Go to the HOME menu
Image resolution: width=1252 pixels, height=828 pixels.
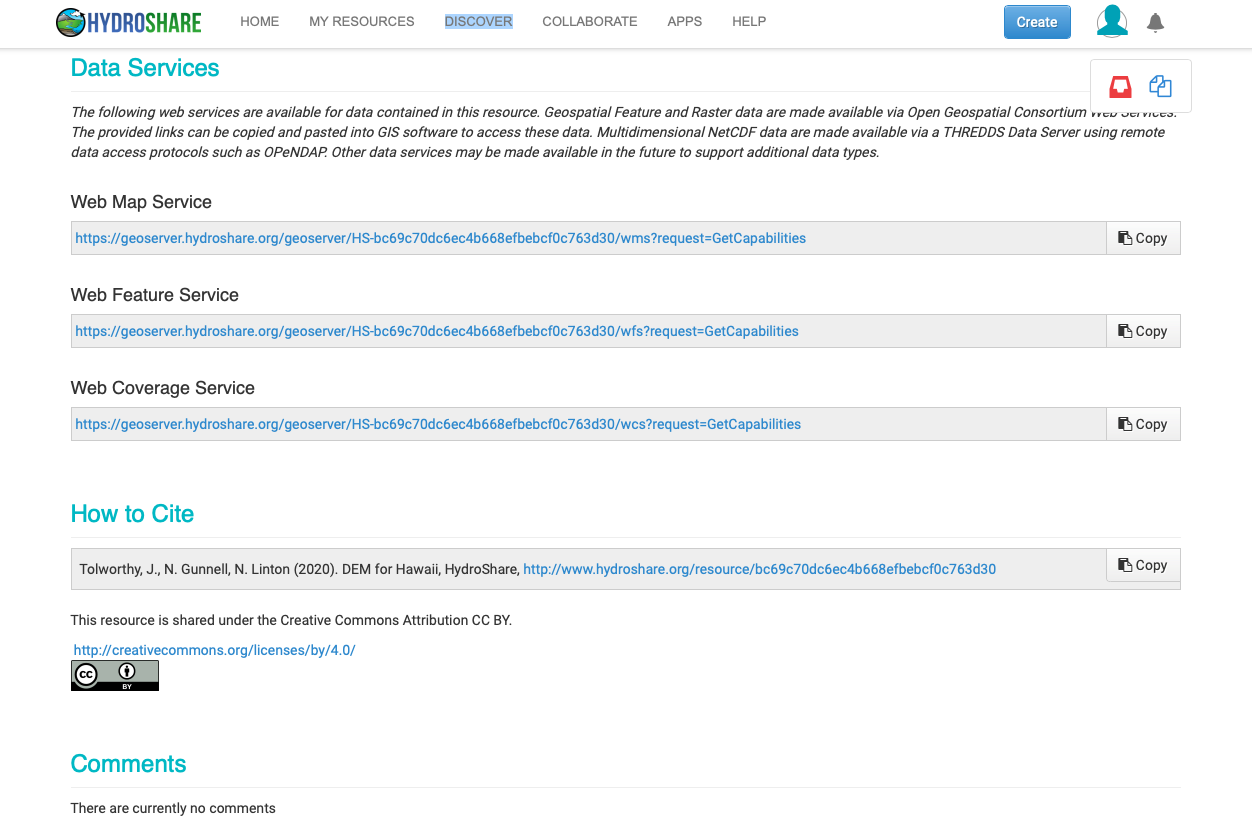coord(260,21)
